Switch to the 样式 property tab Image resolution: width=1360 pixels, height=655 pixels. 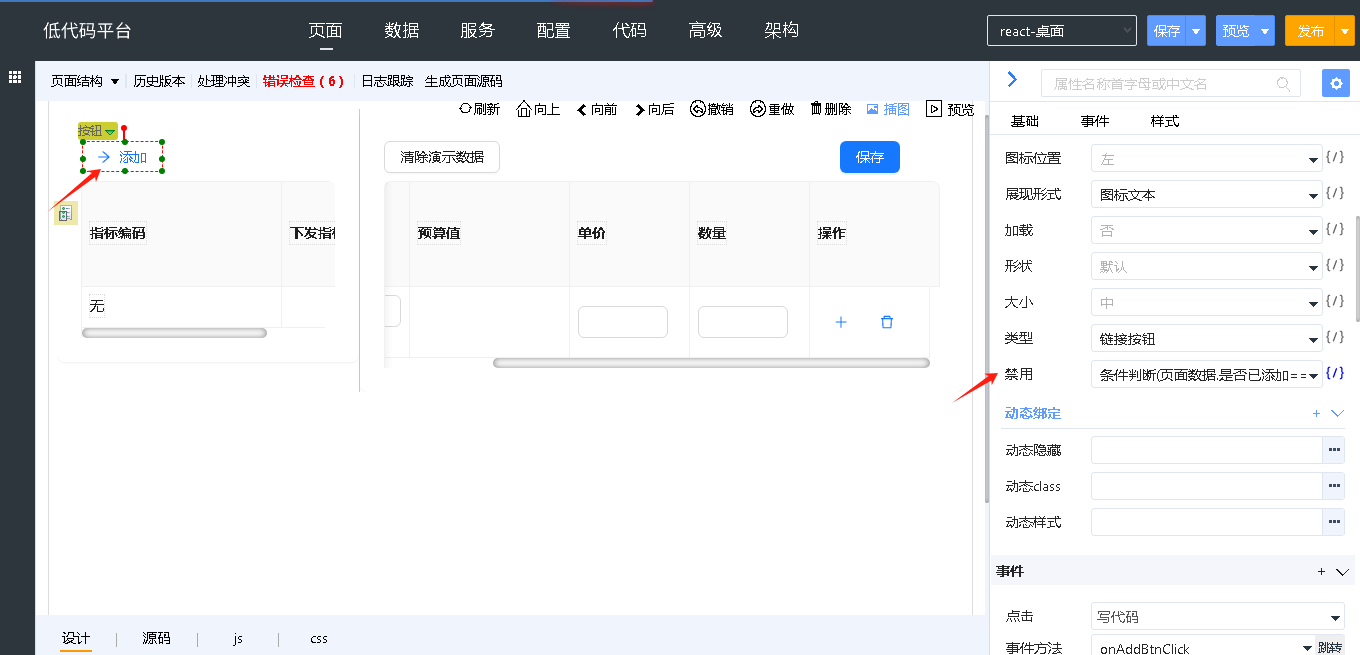[x=1165, y=121]
